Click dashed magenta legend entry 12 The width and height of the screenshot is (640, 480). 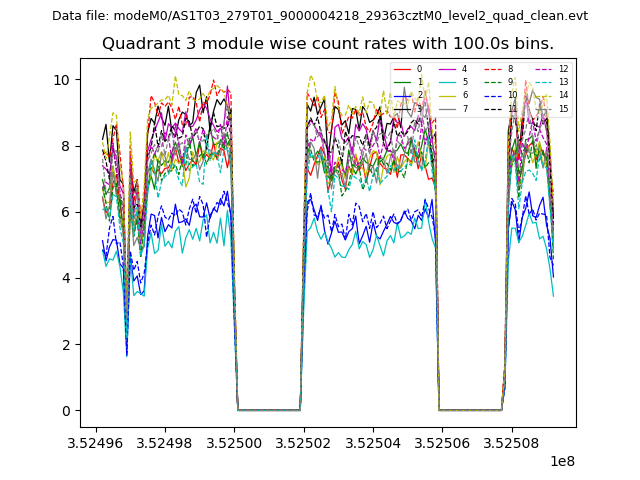[552, 69]
